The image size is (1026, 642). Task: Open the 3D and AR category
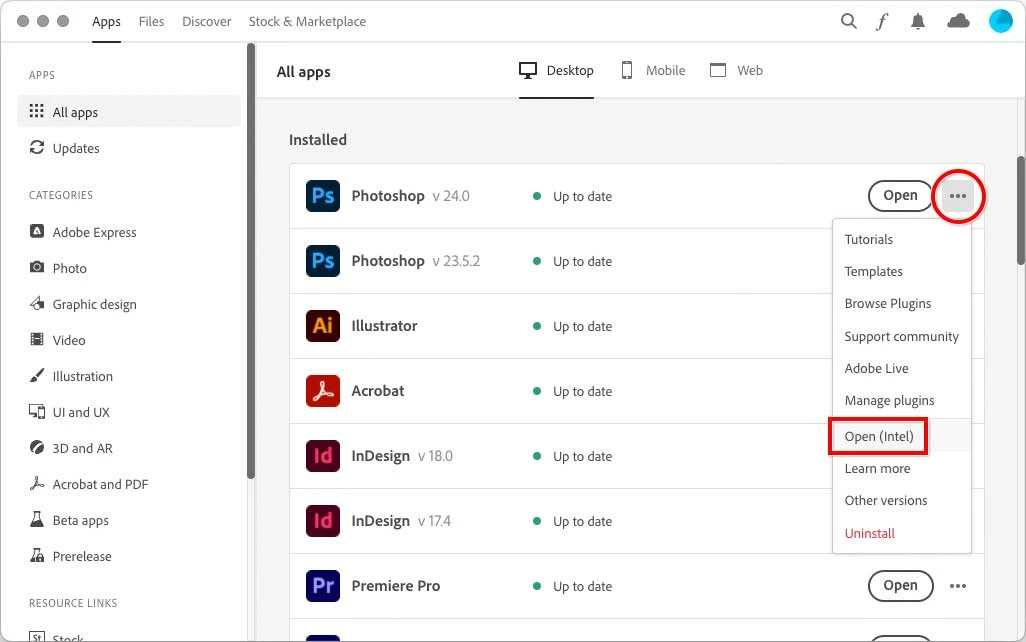(71, 448)
